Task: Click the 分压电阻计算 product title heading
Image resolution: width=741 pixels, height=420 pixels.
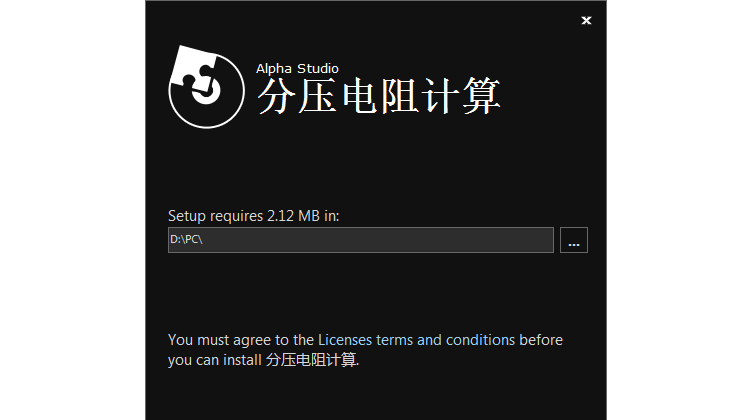Action: point(379,96)
